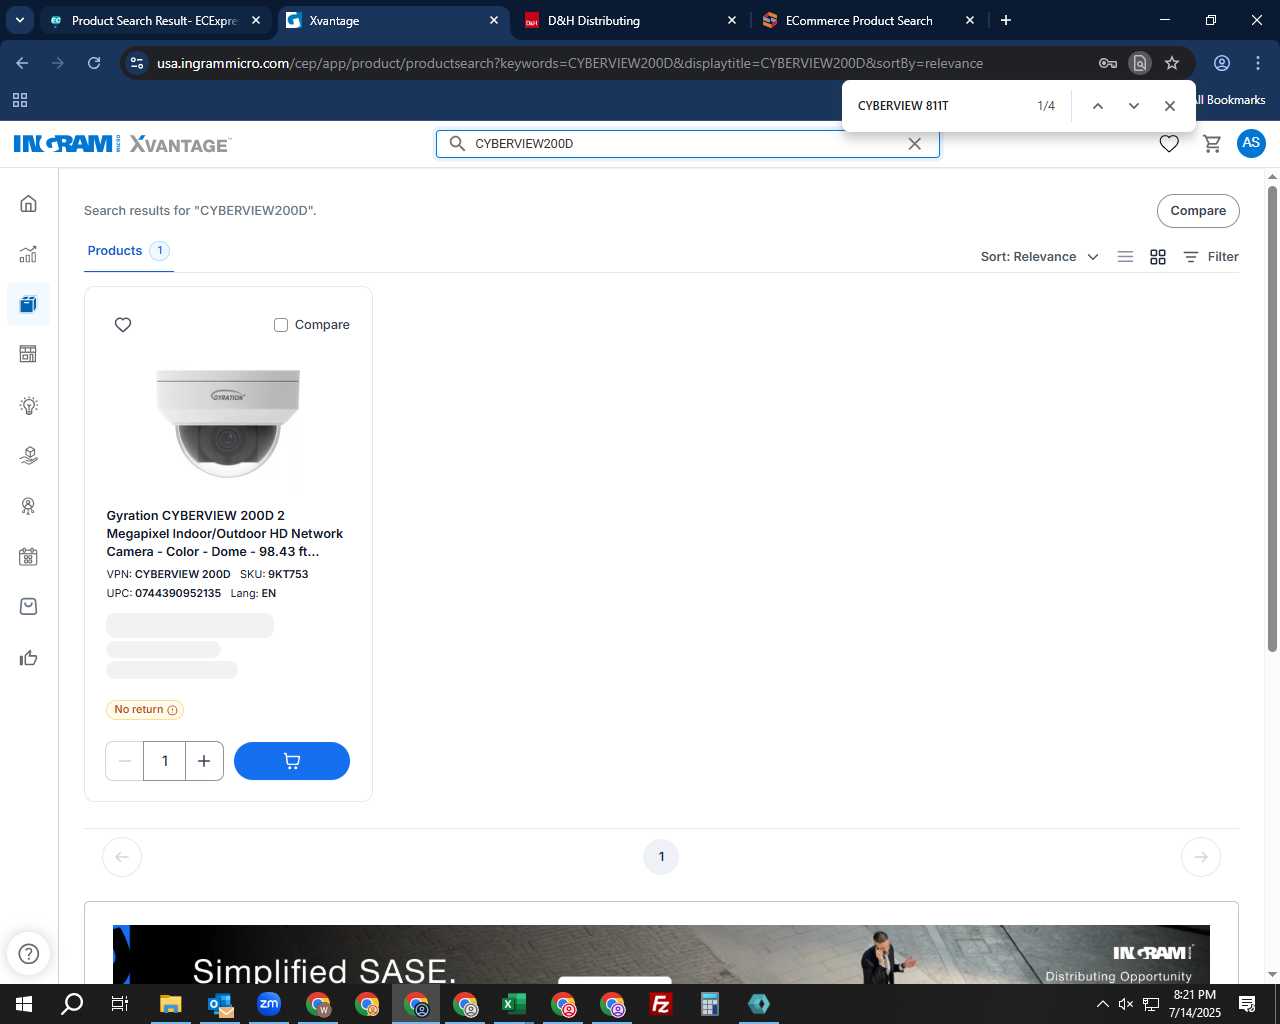Image resolution: width=1280 pixels, height=1024 pixels.
Task: View favorites heart icon in header
Action: point(1169,144)
